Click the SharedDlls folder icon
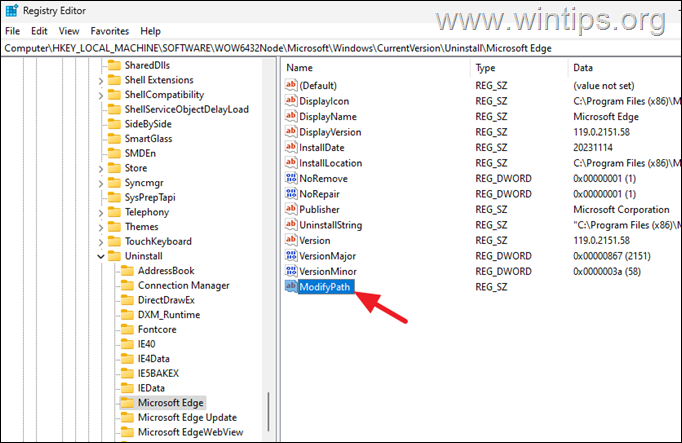 pyautogui.click(x=114, y=65)
